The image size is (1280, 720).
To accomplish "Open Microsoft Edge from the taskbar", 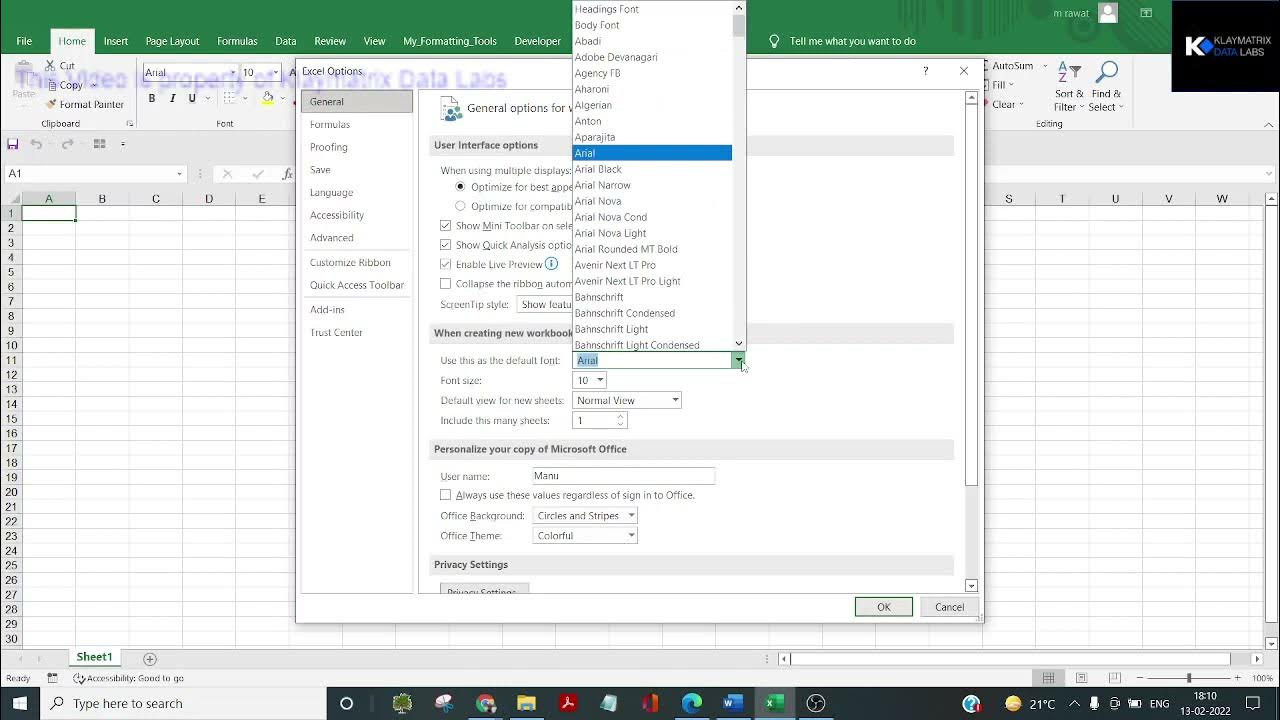I will [x=692, y=704].
